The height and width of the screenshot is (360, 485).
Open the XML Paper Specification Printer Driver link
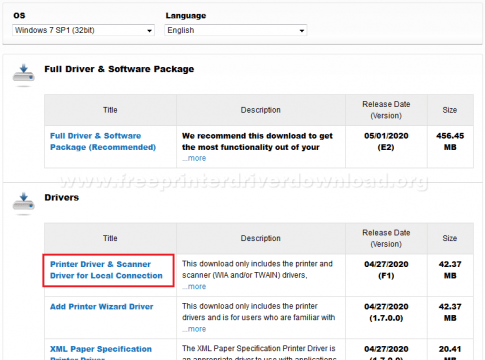click(x=101, y=353)
